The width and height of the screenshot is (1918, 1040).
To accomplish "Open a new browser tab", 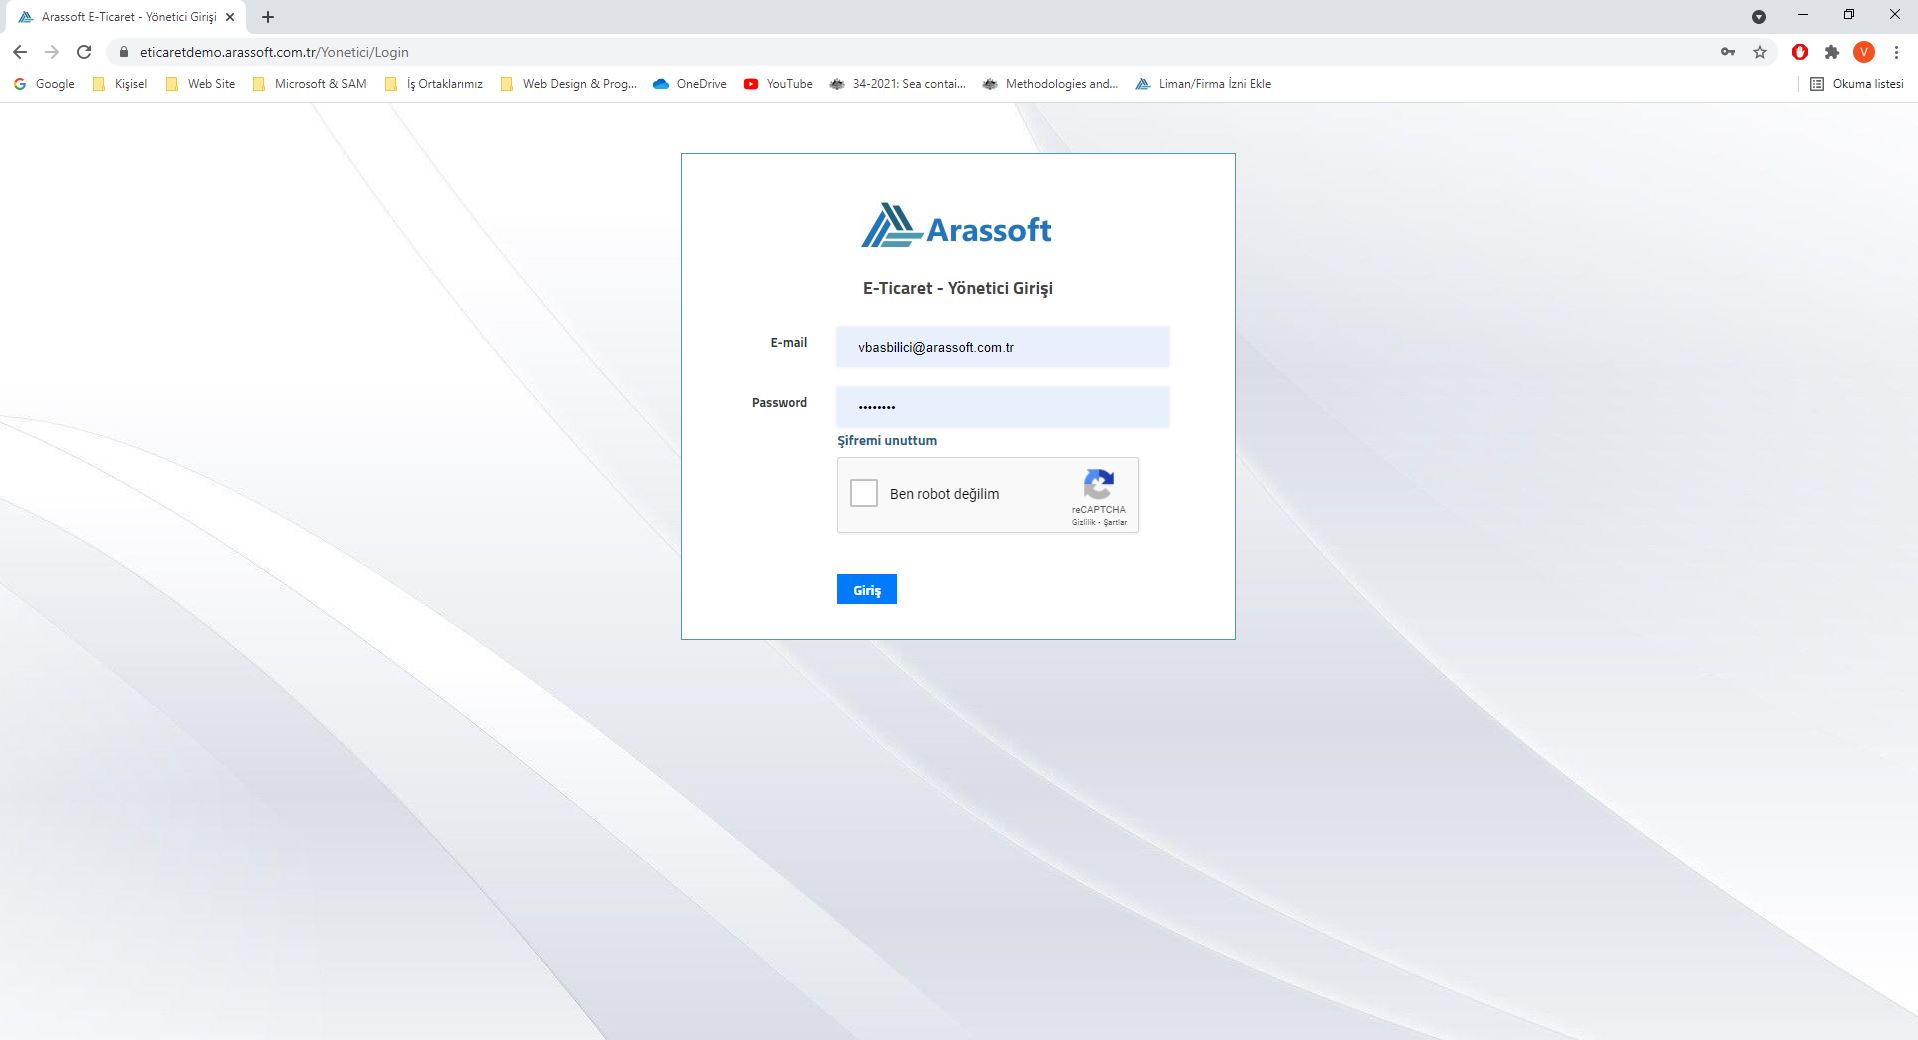I will click(x=268, y=17).
